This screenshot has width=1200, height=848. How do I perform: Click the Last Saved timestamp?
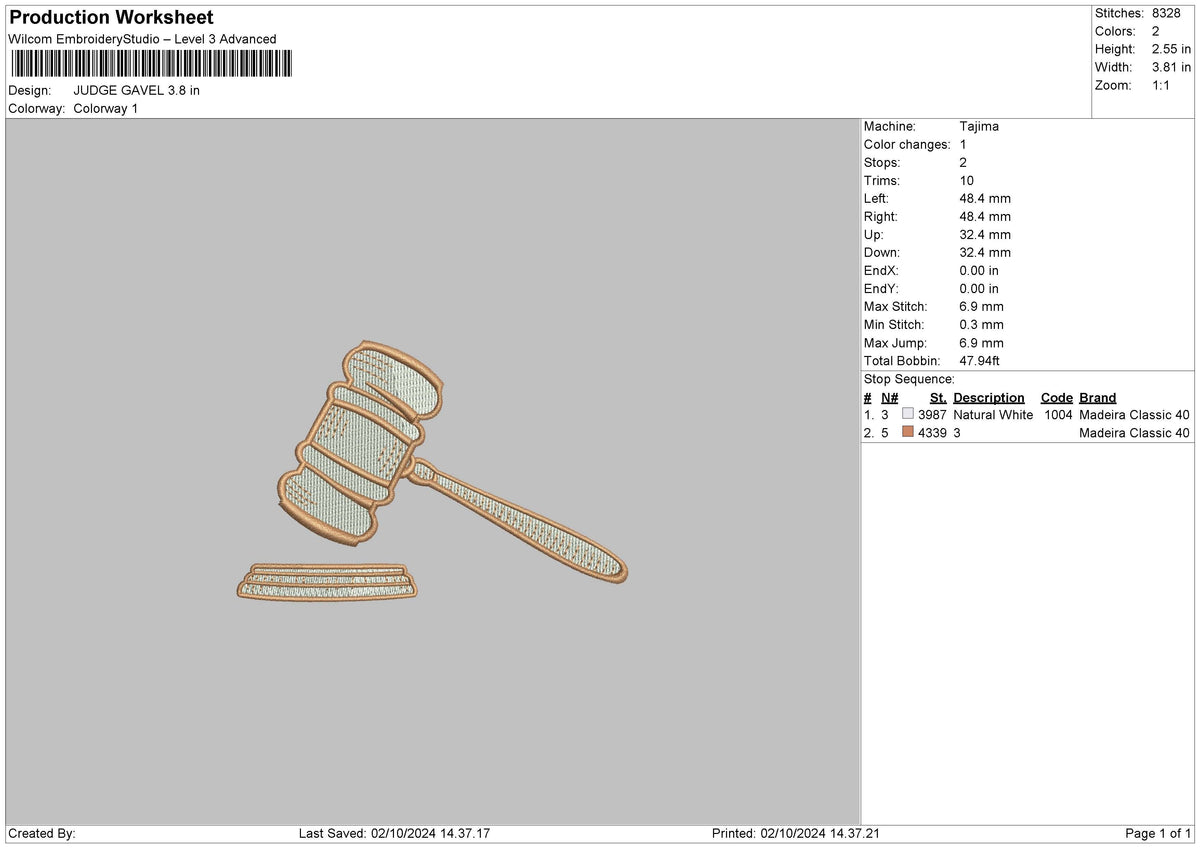point(396,832)
